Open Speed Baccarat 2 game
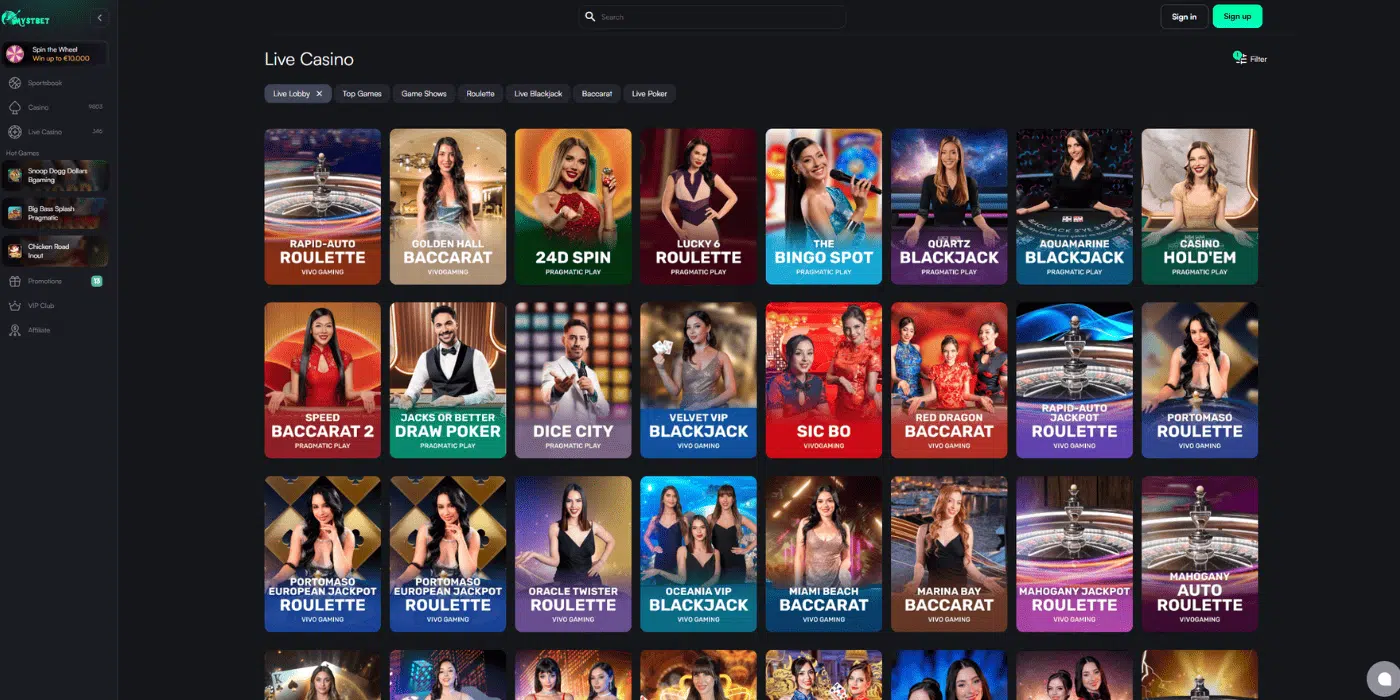The image size is (1400, 700). [323, 380]
